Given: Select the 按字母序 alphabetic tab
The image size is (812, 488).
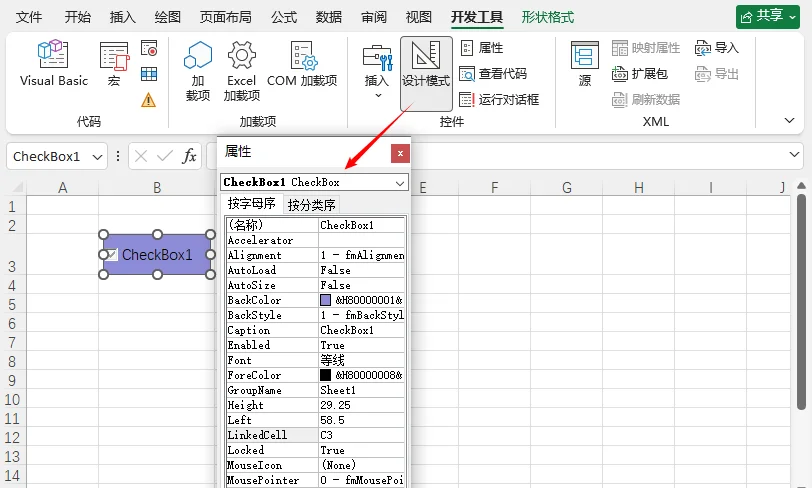Looking at the screenshot, I should pos(252,204).
